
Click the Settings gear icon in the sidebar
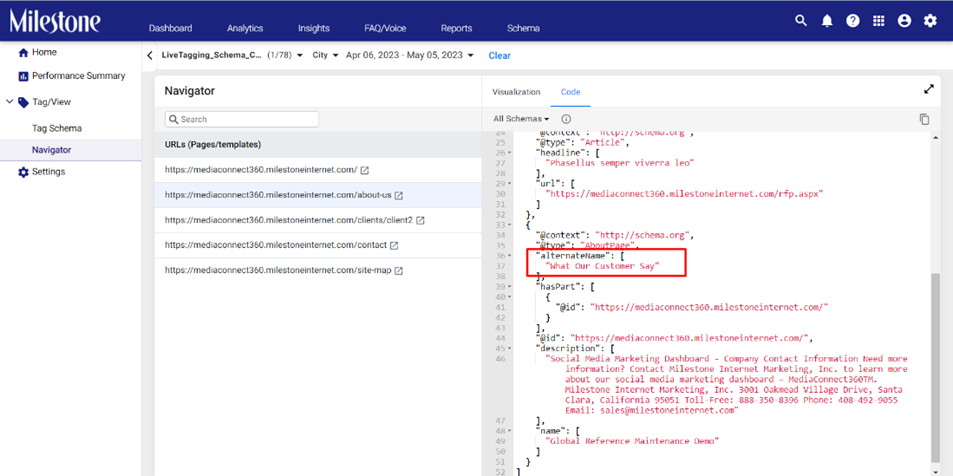[x=23, y=172]
